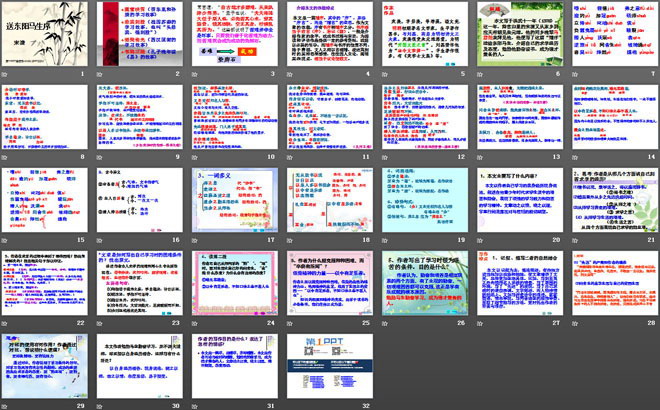
Task: Select slide 12 thumbnail
Action: (x=421, y=121)
